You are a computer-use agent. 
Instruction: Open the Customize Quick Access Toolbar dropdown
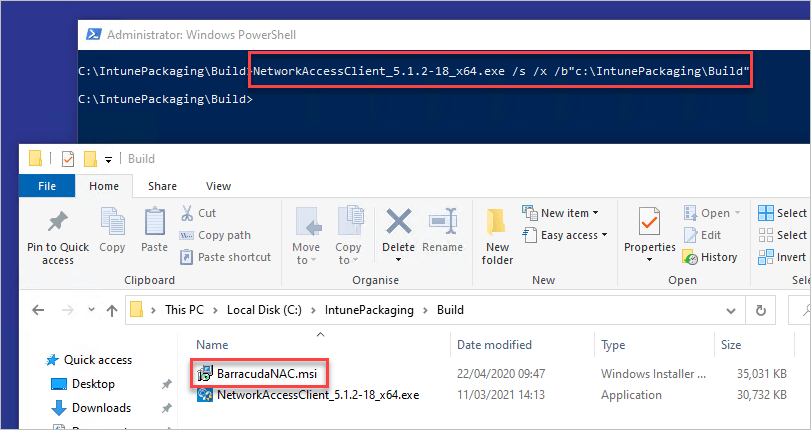point(108,159)
